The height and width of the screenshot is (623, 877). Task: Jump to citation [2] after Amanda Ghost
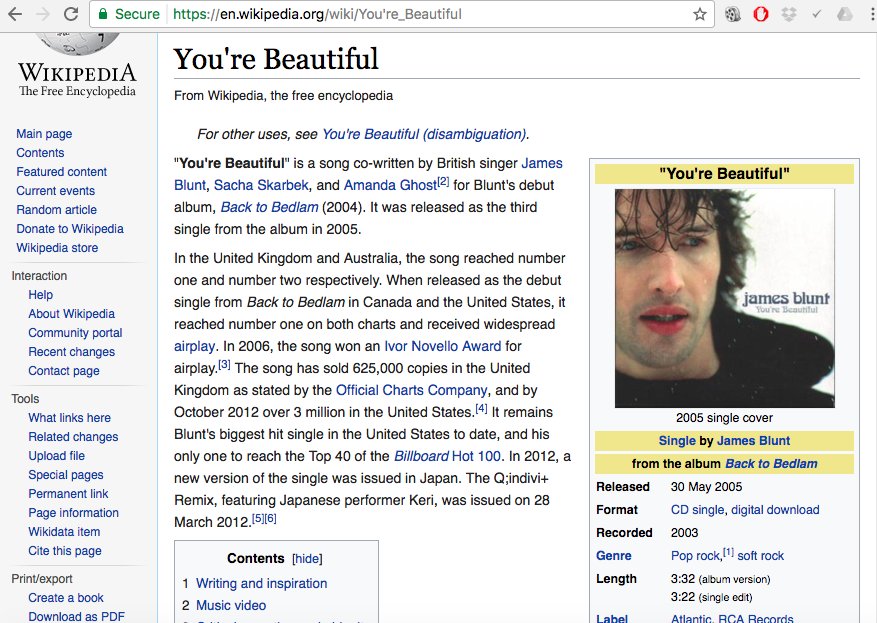click(x=443, y=181)
